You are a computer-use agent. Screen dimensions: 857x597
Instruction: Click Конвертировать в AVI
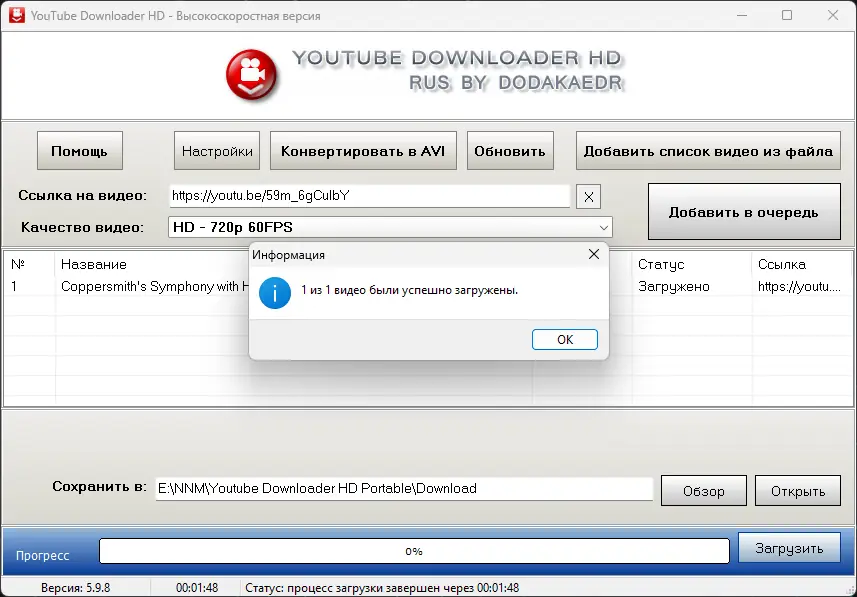[x=362, y=150]
